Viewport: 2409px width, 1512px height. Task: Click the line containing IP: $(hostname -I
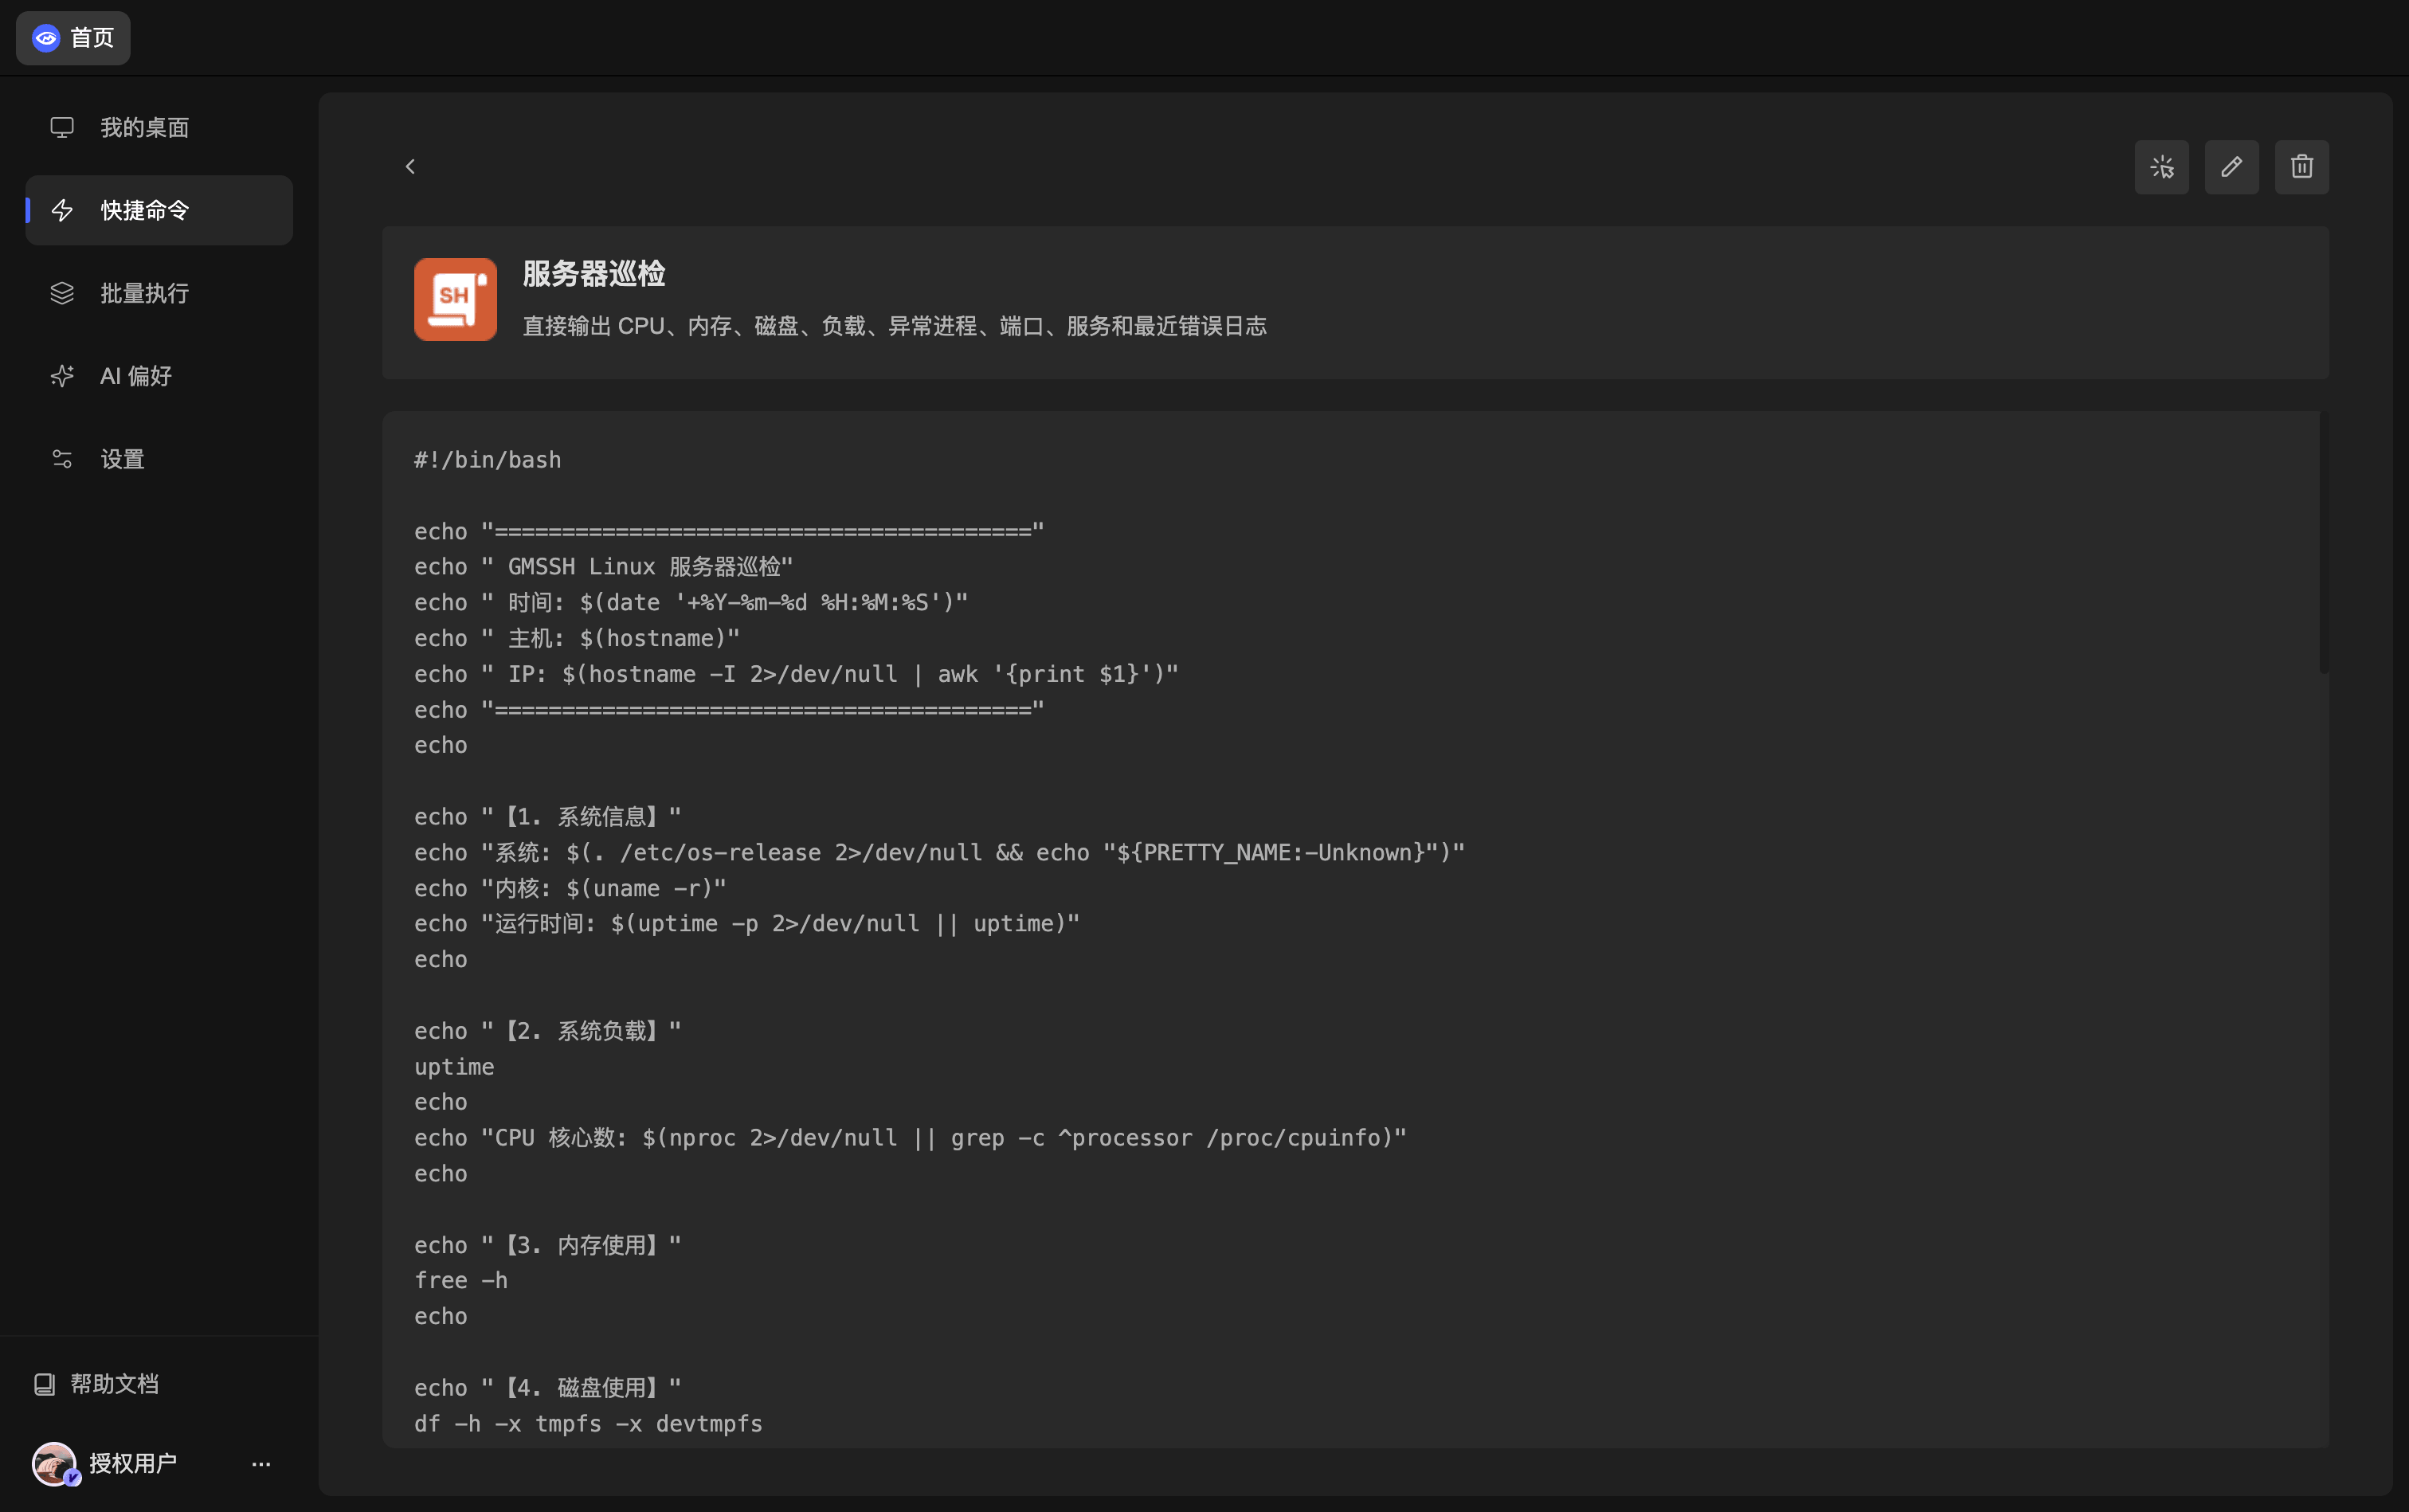[x=797, y=674]
